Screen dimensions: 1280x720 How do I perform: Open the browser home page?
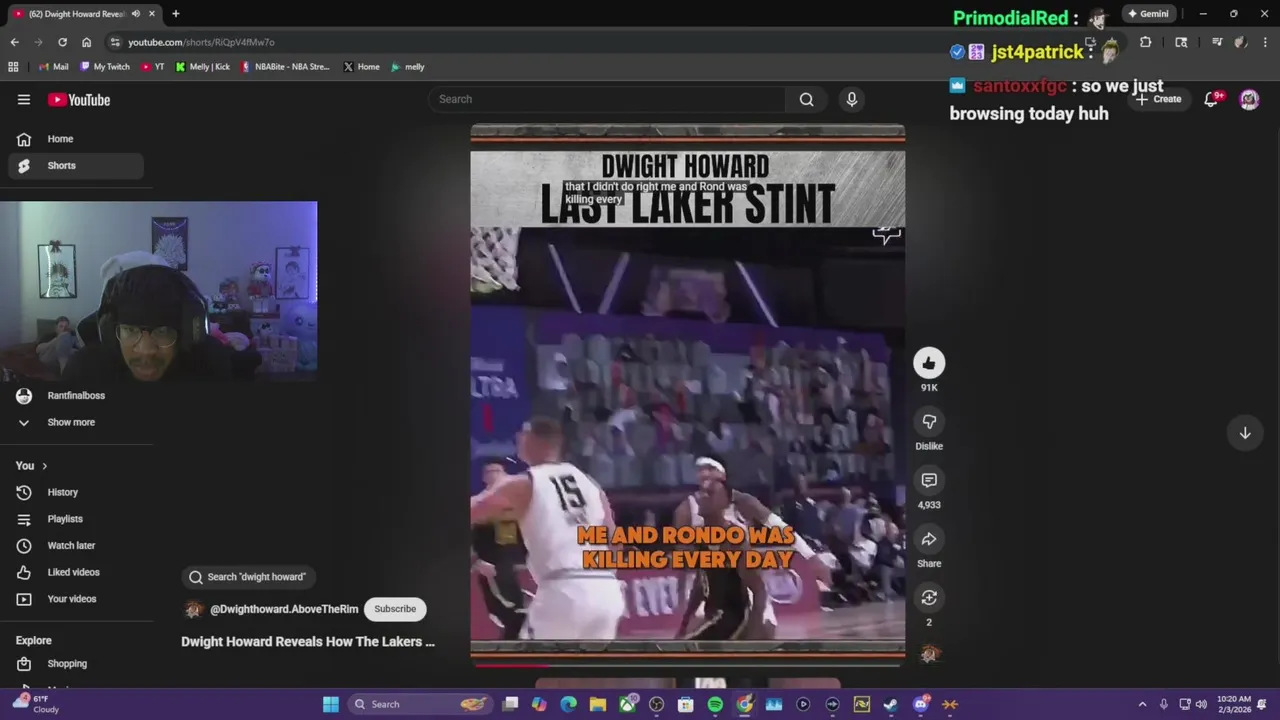pos(86,42)
